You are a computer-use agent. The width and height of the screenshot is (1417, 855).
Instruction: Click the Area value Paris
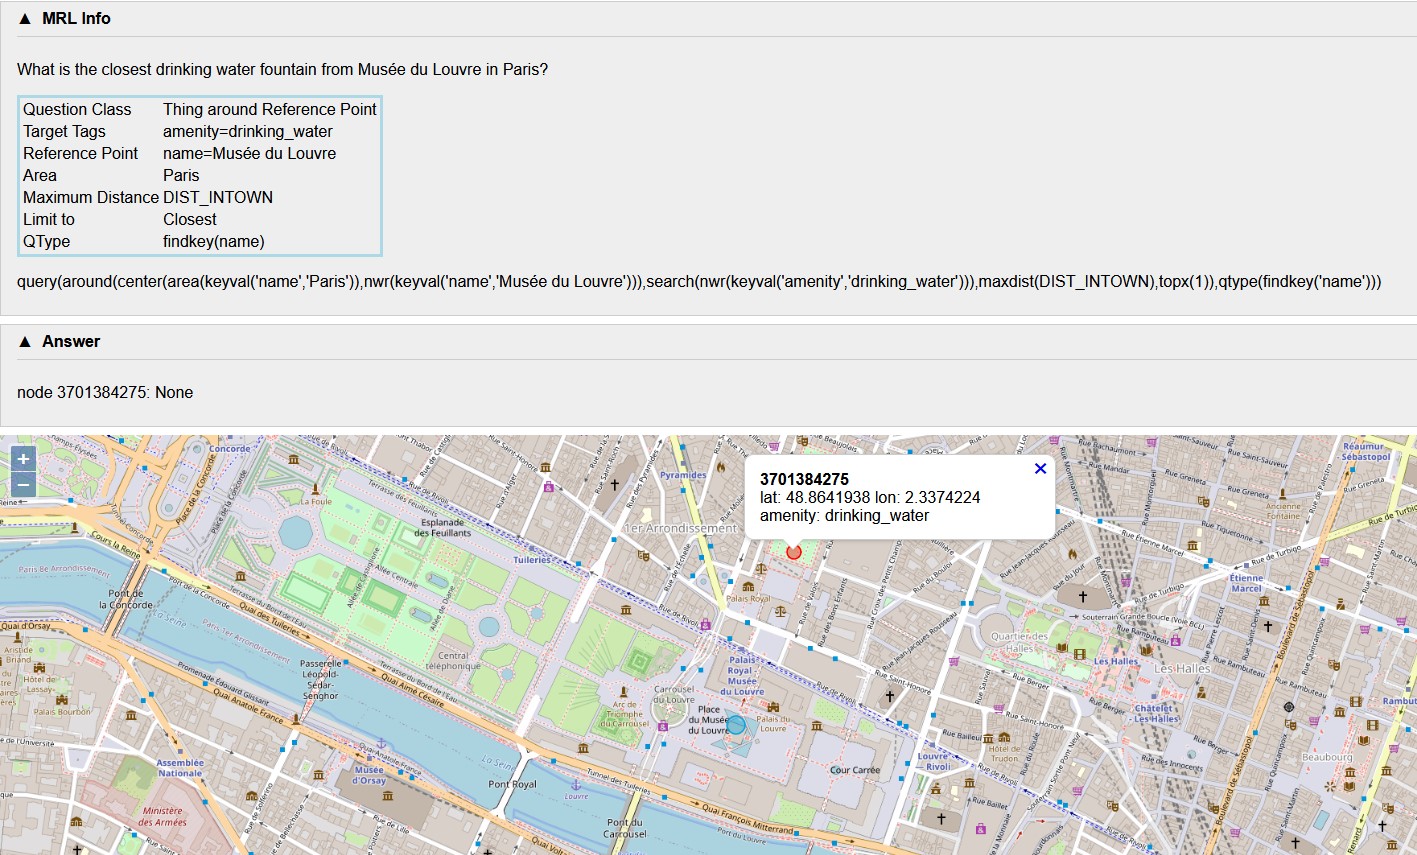(181, 175)
